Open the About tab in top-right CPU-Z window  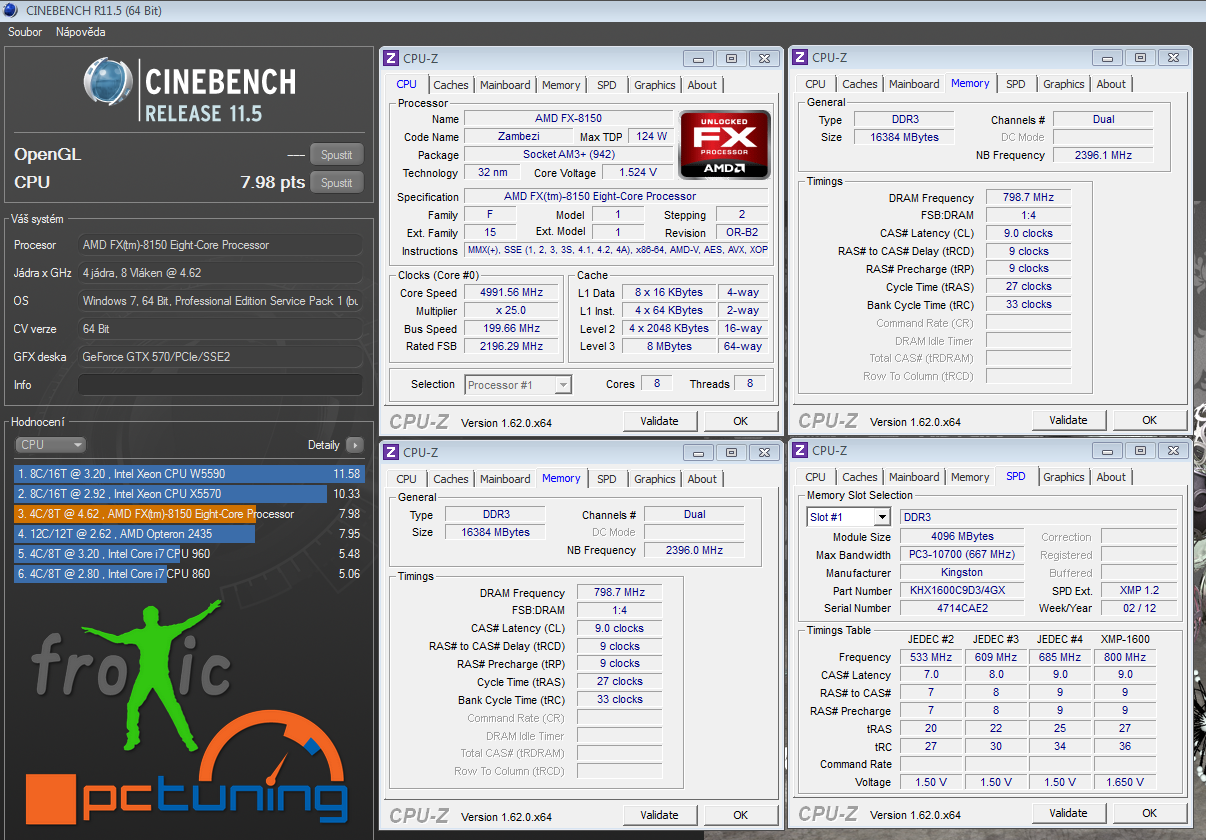[1111, 84]
